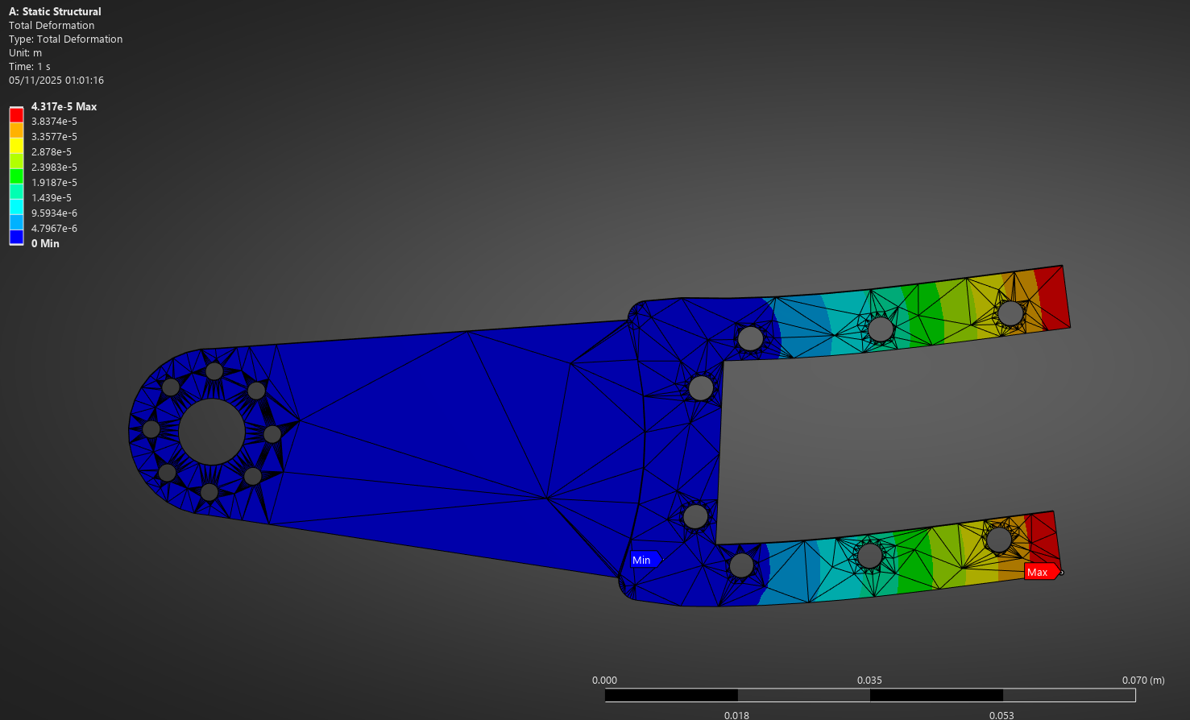
Task: Click the red maximum band in the legend
Action: (14, 114)
